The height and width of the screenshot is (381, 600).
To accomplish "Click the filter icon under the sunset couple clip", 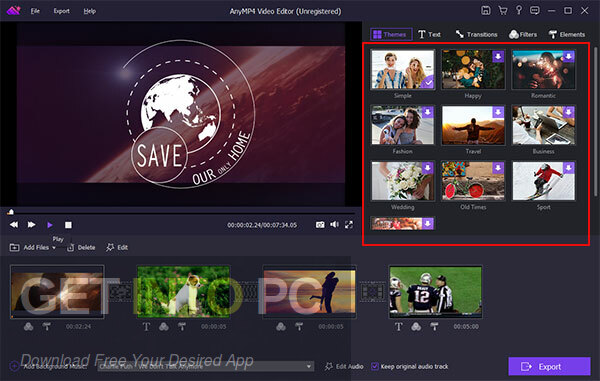I will click(x=281, y=326).
